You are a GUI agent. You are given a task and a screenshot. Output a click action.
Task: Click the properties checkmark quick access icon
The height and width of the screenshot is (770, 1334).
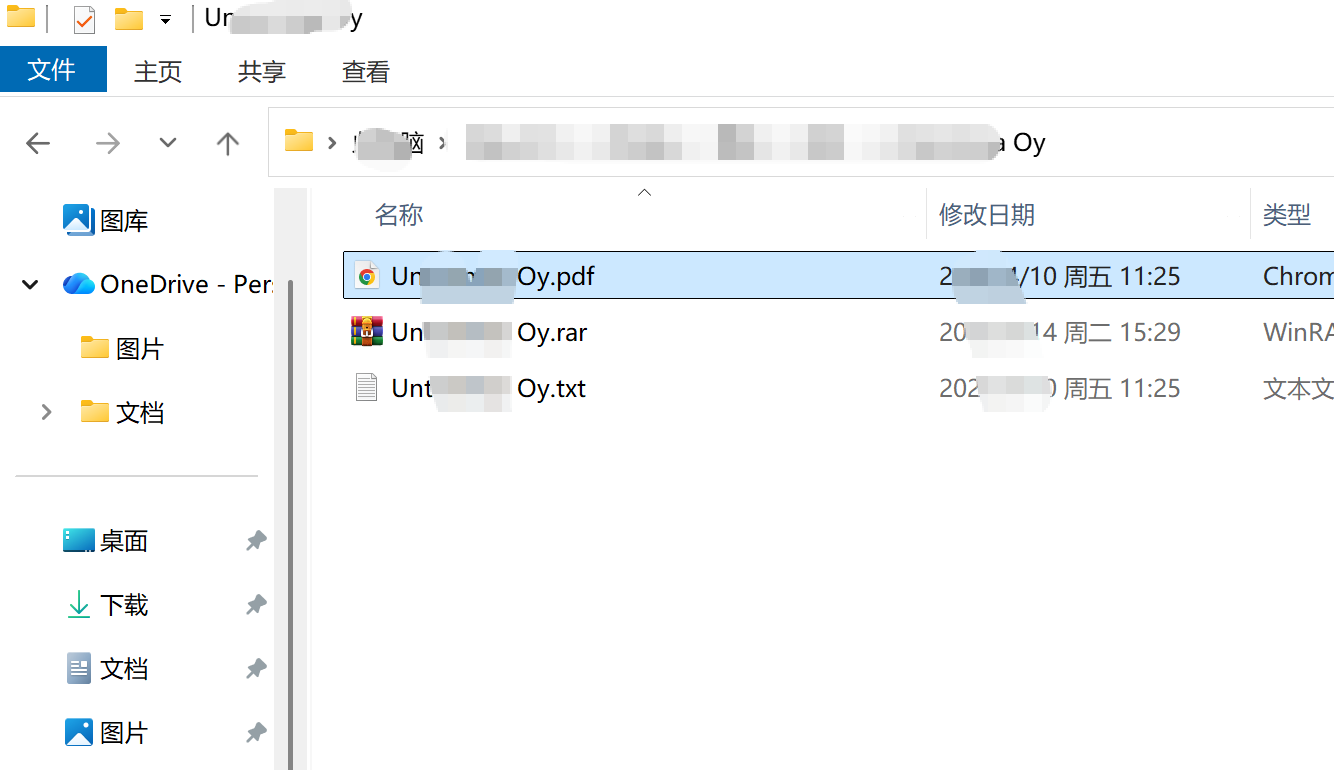(84, 19)
